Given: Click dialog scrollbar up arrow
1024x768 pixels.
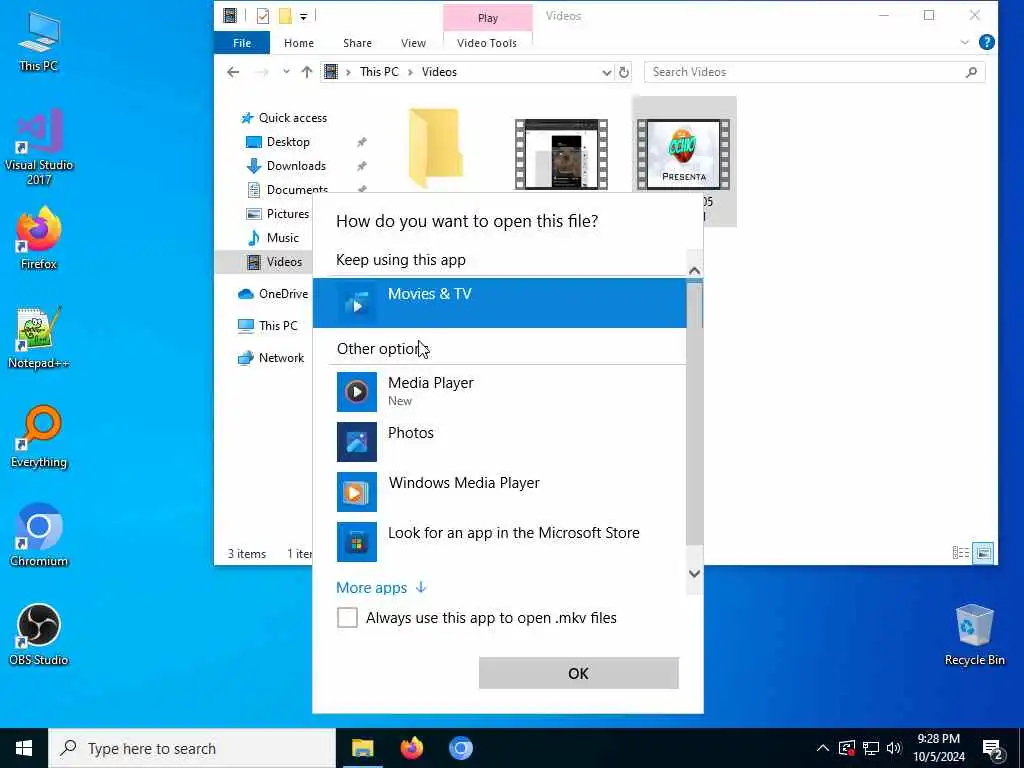Looking at the screenshot, I should (x=695, y=270).
